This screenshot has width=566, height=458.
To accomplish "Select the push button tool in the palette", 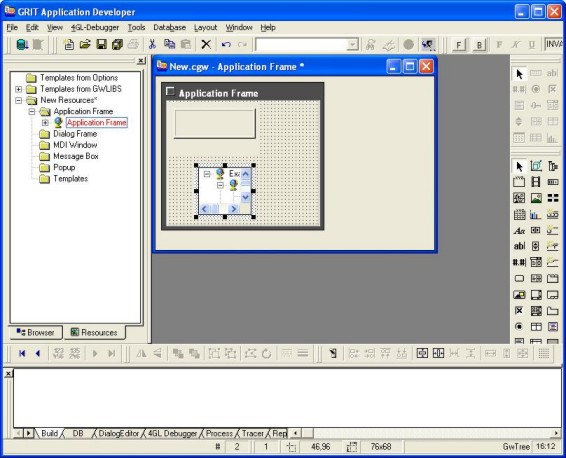I will [x=519, y=279].
